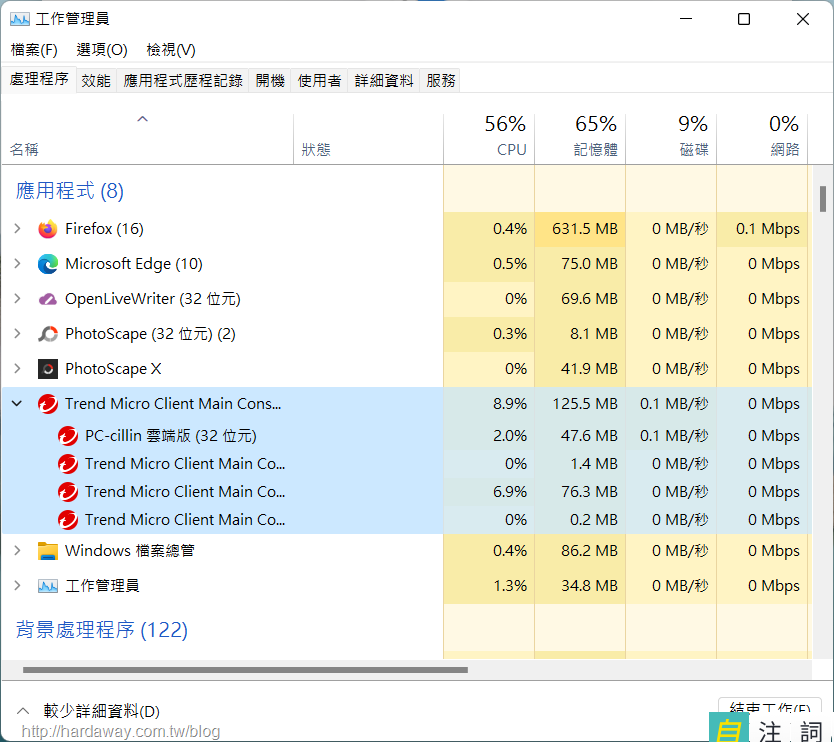This screenshot has width=834, height=742.
Task: Switch to the 應用程式歷程記錄 tab
Action: [183, 81]
